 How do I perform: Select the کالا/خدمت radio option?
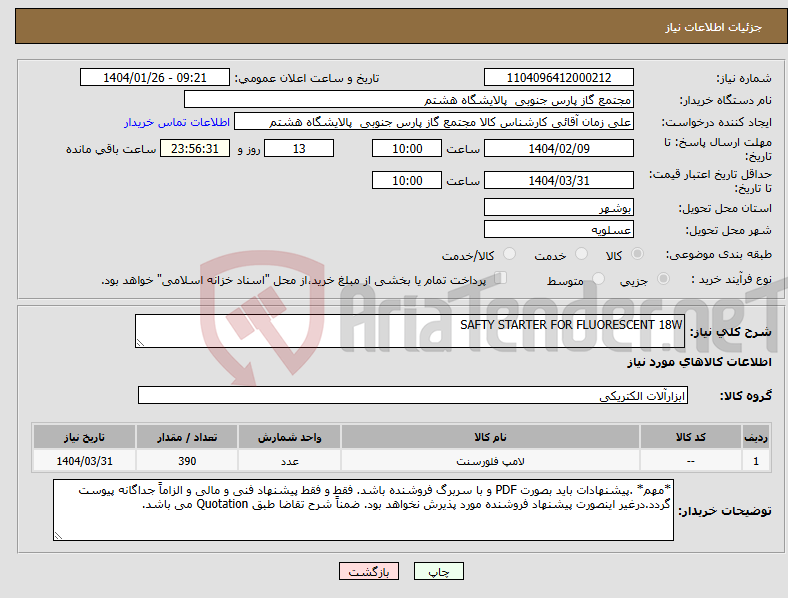[510, 254]
